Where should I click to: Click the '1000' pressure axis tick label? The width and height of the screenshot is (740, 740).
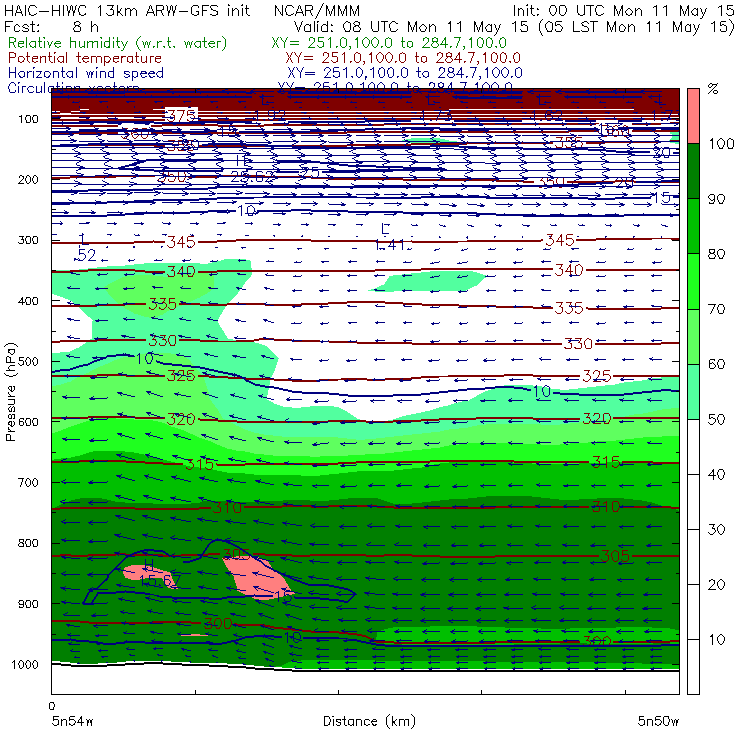pyautogui.click(x=25, y=664)
